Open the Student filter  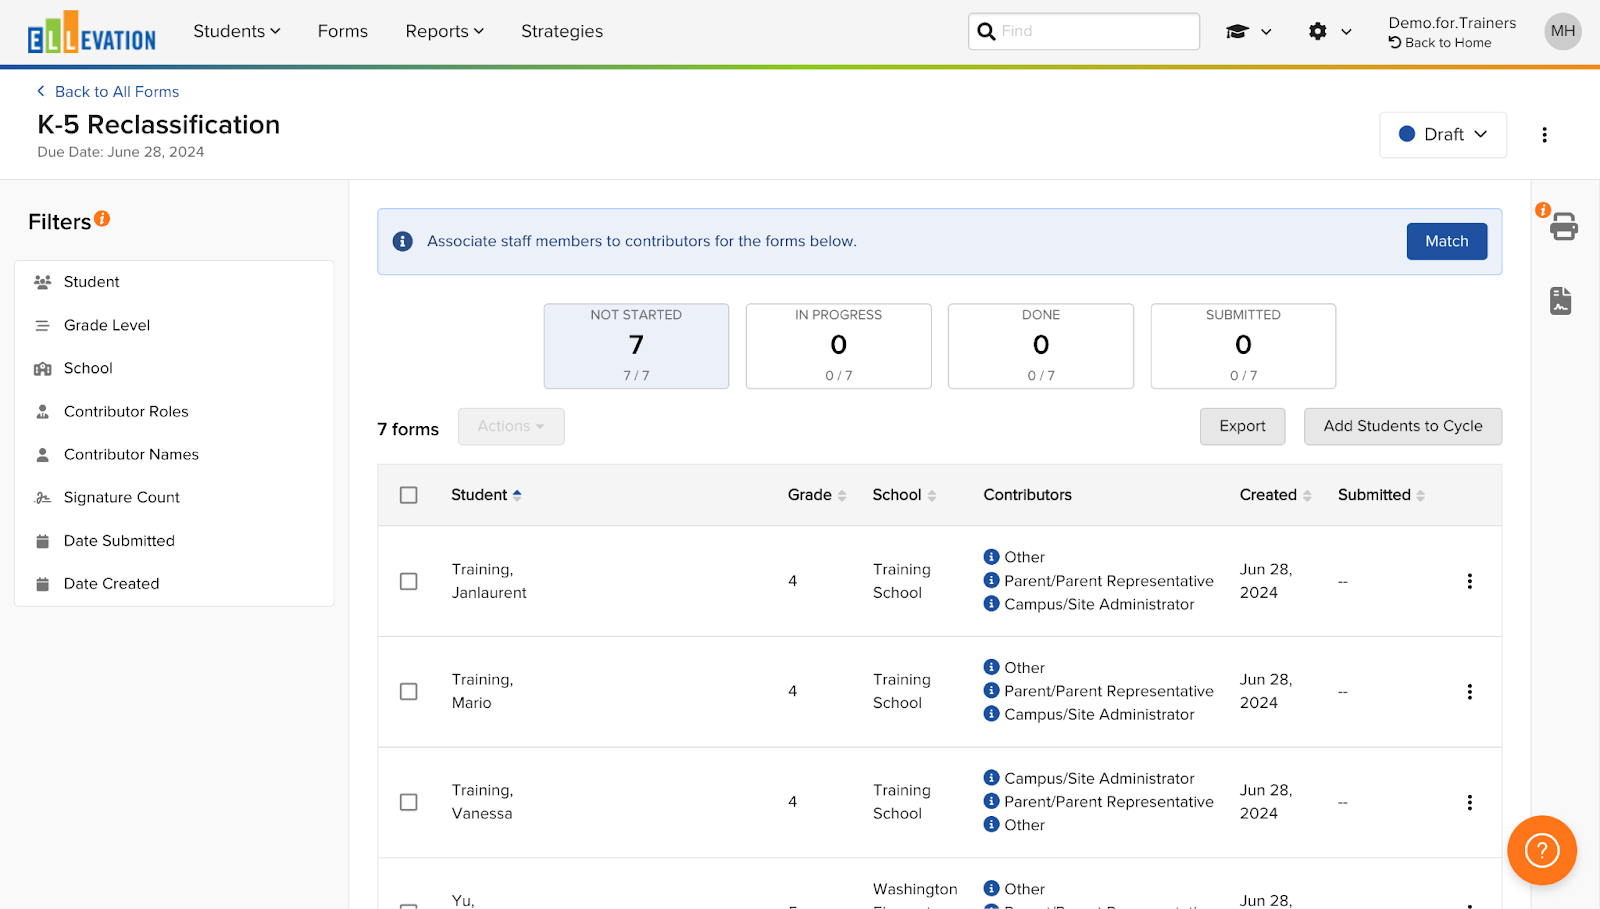[x=174, y=282]
